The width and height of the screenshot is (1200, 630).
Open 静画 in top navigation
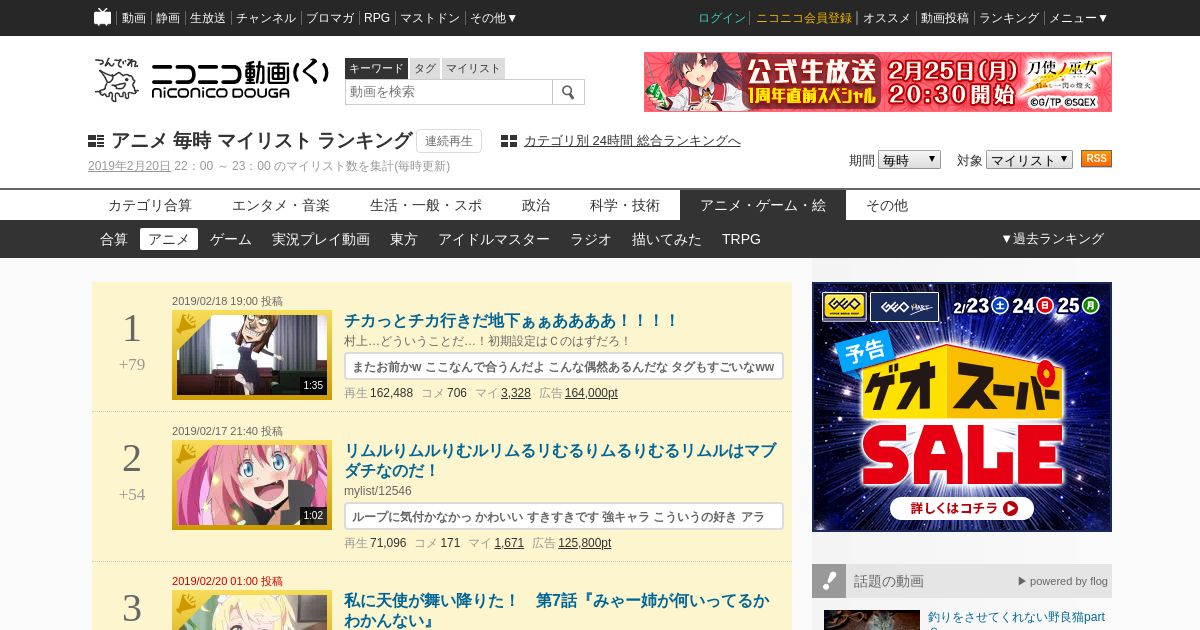click(168, 18)
